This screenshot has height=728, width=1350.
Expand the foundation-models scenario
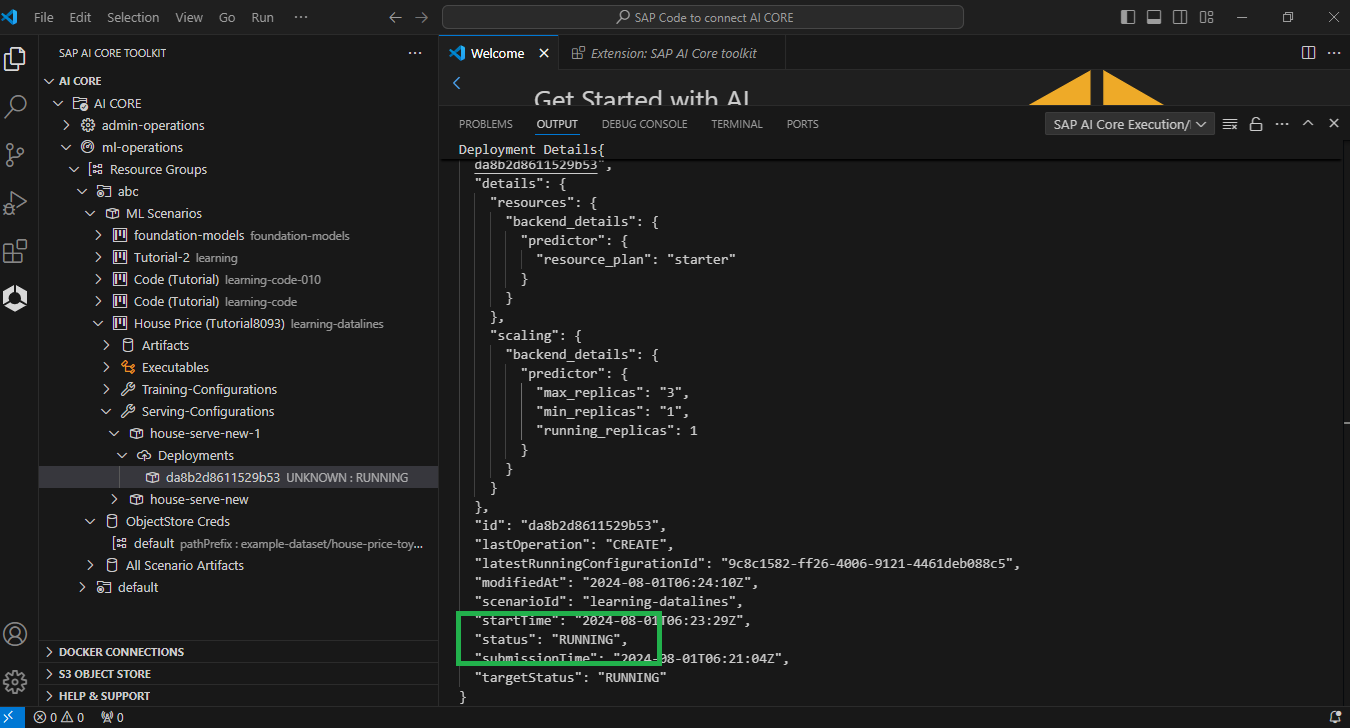pos(99,235)
